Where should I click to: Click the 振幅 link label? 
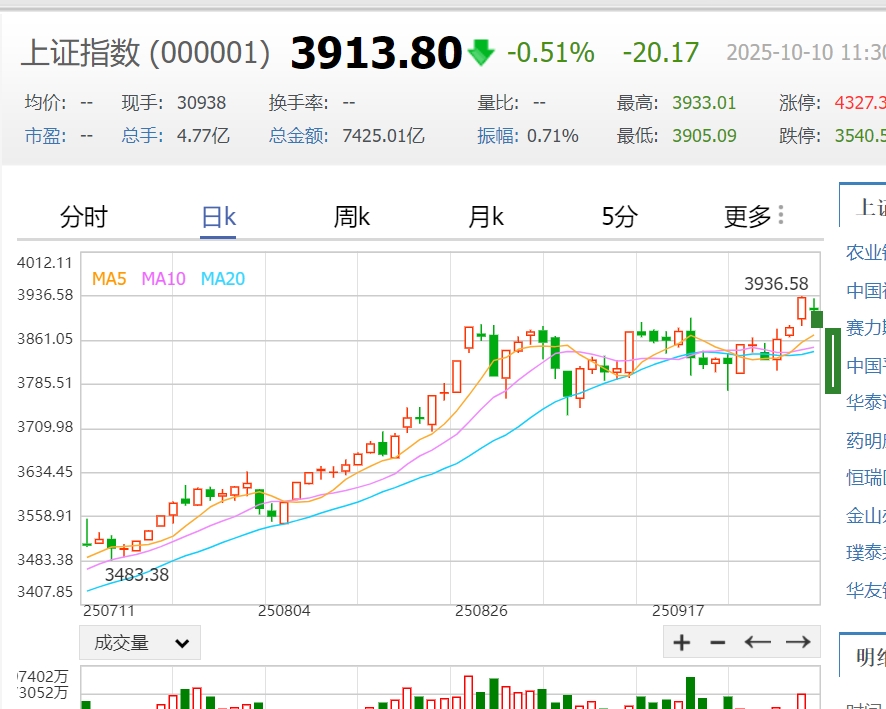point(498,136)
